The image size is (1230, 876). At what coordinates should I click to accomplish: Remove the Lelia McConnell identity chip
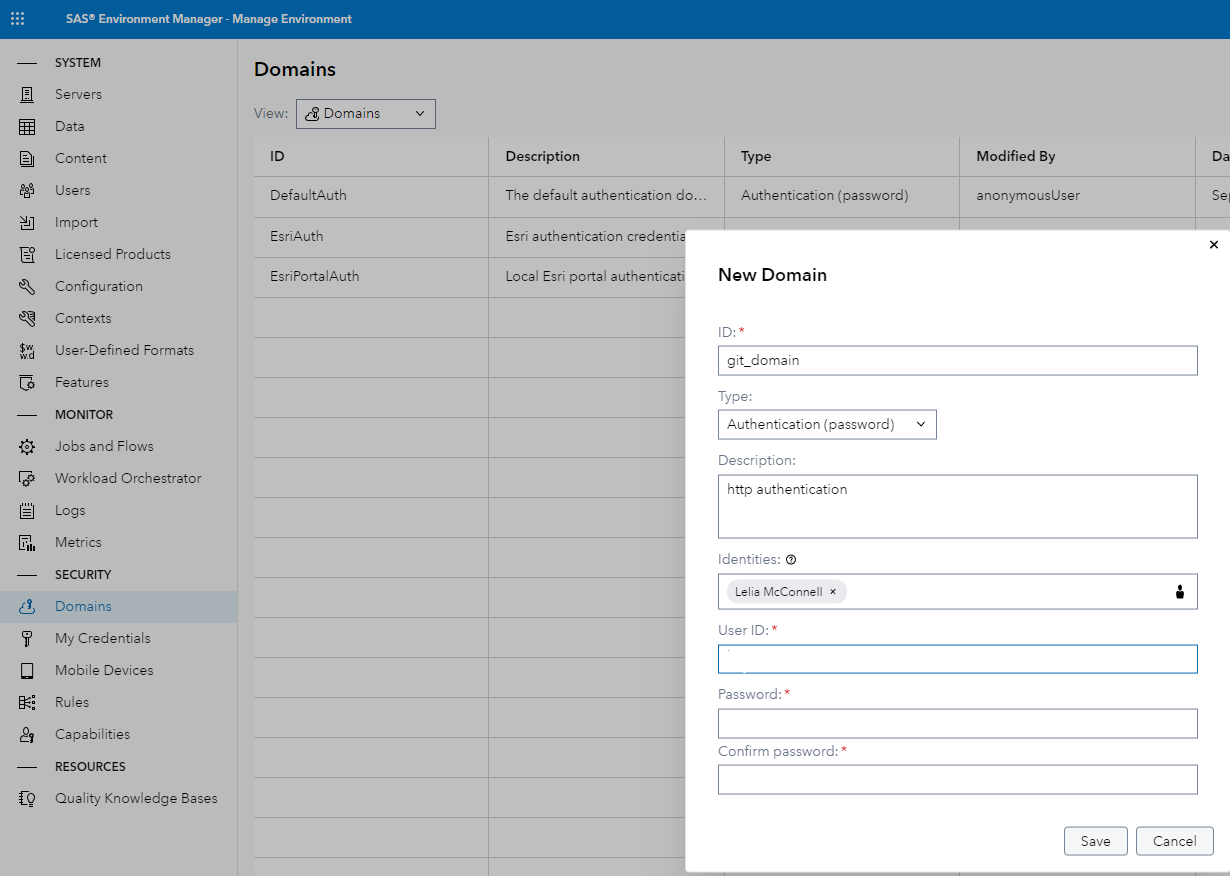832,591
